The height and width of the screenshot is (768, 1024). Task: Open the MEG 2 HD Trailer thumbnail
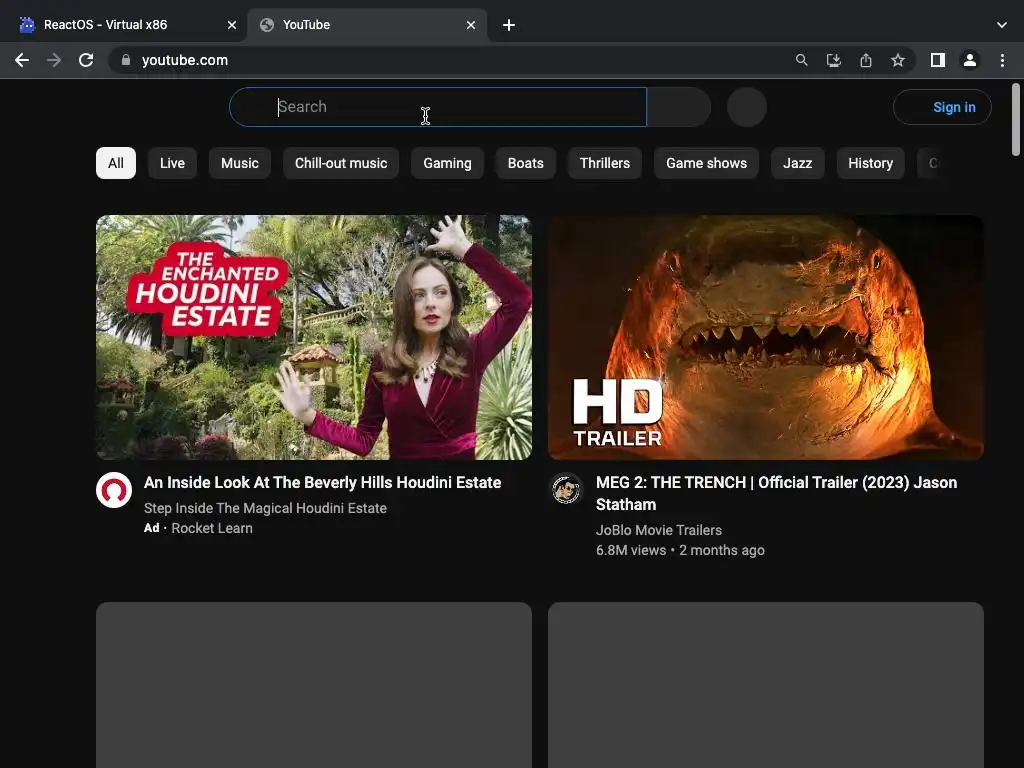click(x=766, y=338)
